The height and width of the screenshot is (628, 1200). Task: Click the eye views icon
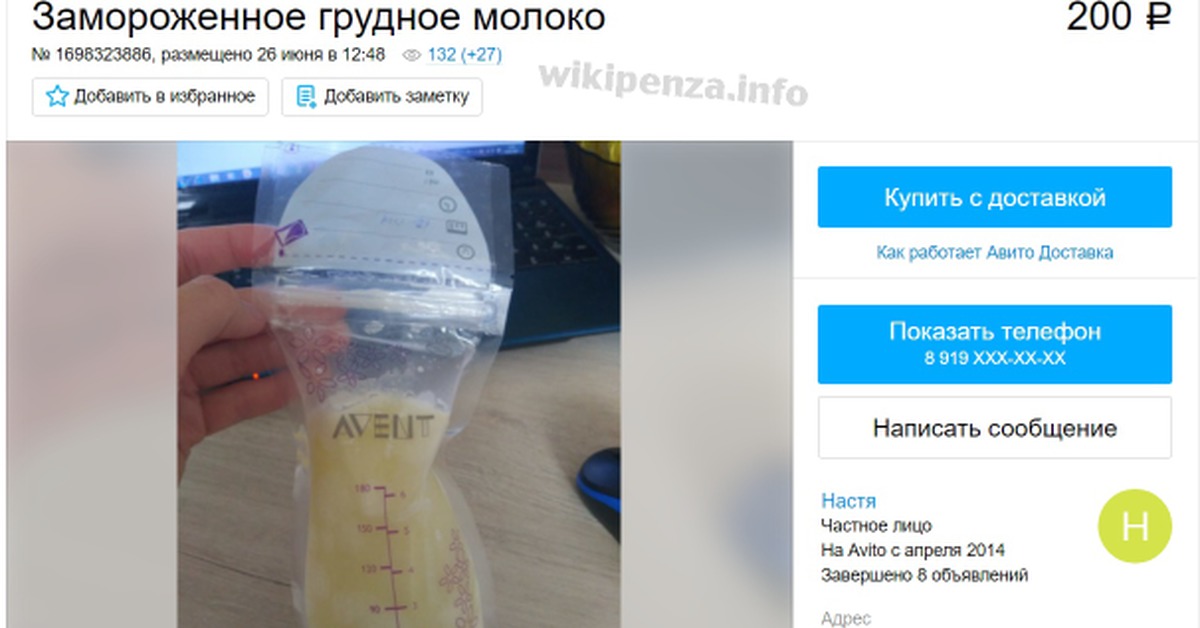click(411, 56)
